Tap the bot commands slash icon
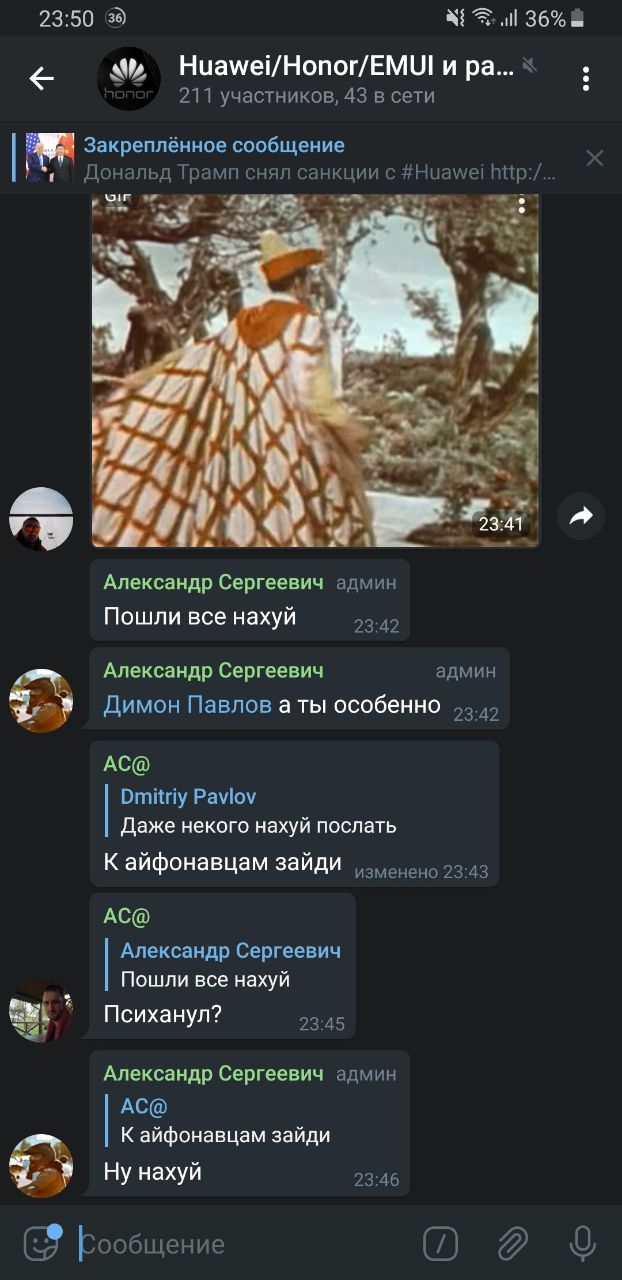The image size is (622, 1280). pyautogui.click(x=441, y=1244)
